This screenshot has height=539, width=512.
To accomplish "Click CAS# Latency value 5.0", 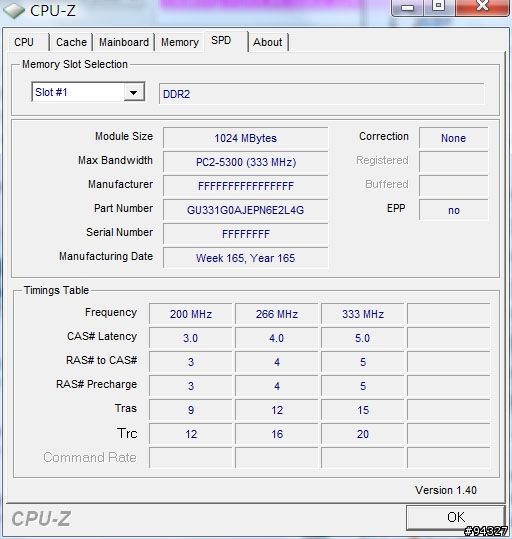I will pyautogui.click(x=363, y=338).
